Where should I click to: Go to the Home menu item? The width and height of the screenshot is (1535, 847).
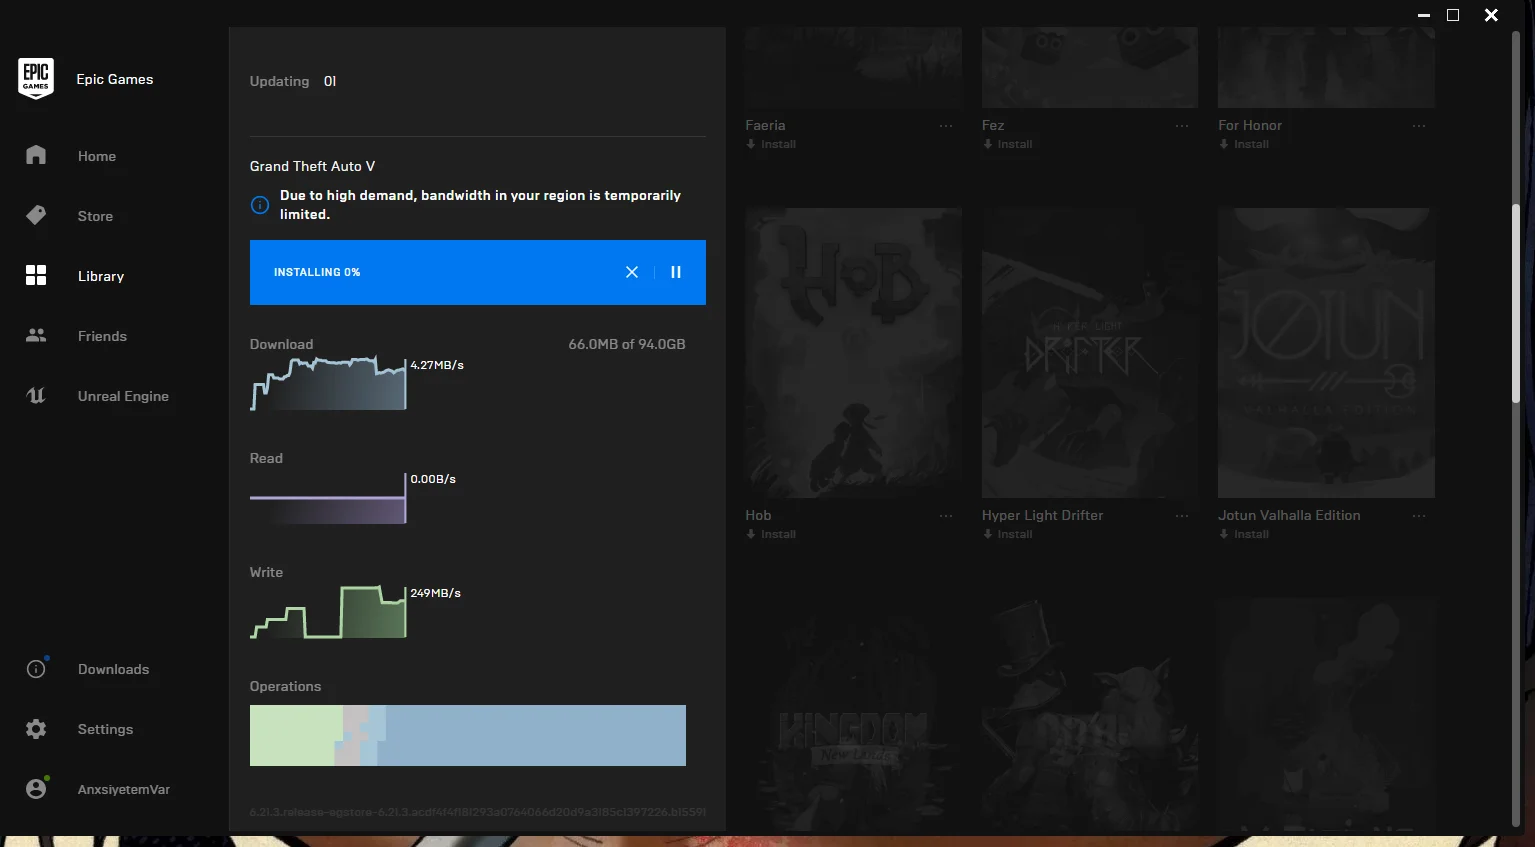pos(97,156)
